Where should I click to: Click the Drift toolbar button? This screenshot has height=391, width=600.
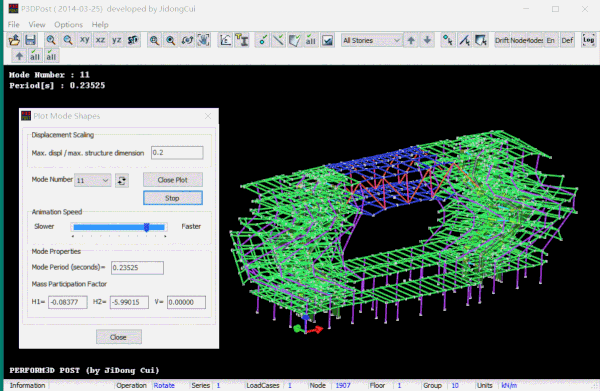click(502, 40)
